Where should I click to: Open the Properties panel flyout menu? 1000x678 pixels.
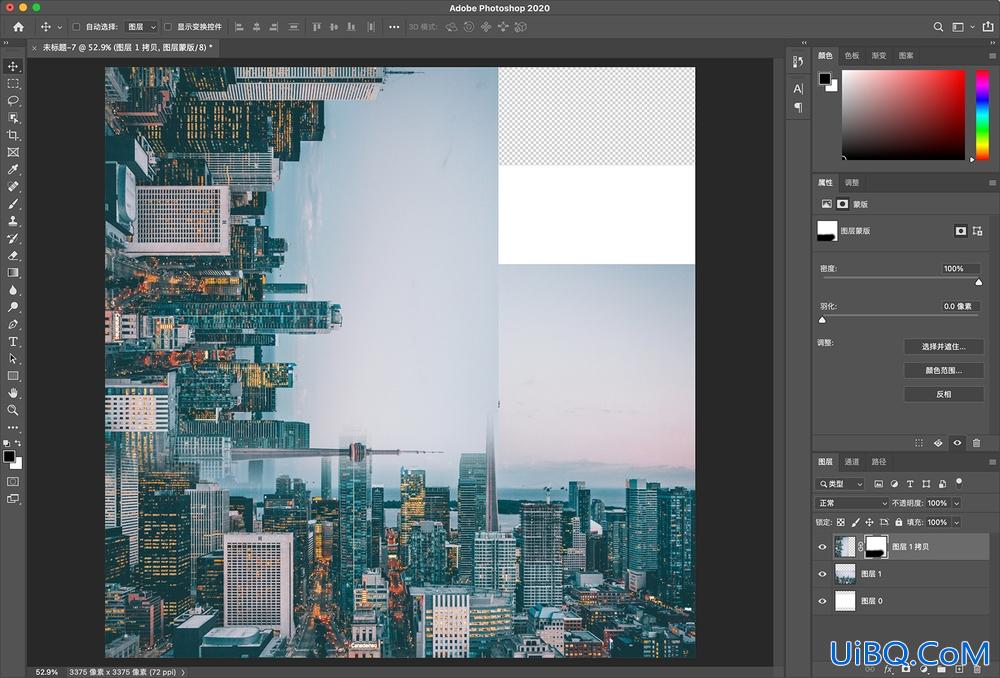coord(992,182)
